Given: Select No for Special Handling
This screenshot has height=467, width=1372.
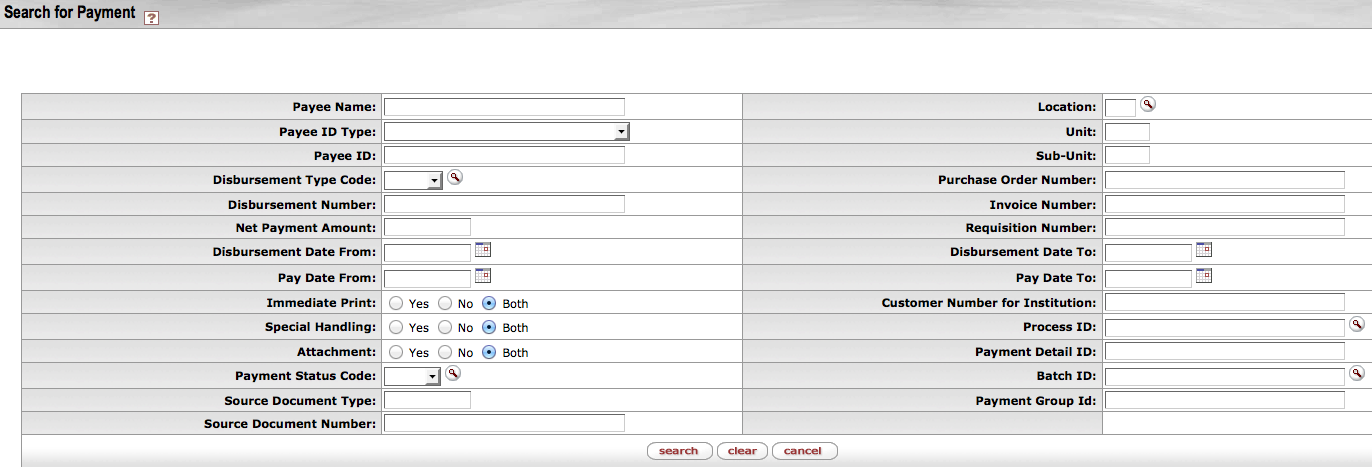Looking at the screenshot, I should point(445,327).
